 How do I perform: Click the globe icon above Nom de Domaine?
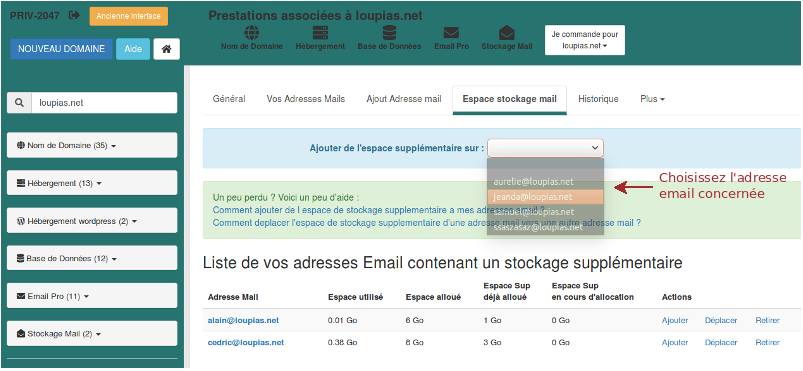[251, 33]
